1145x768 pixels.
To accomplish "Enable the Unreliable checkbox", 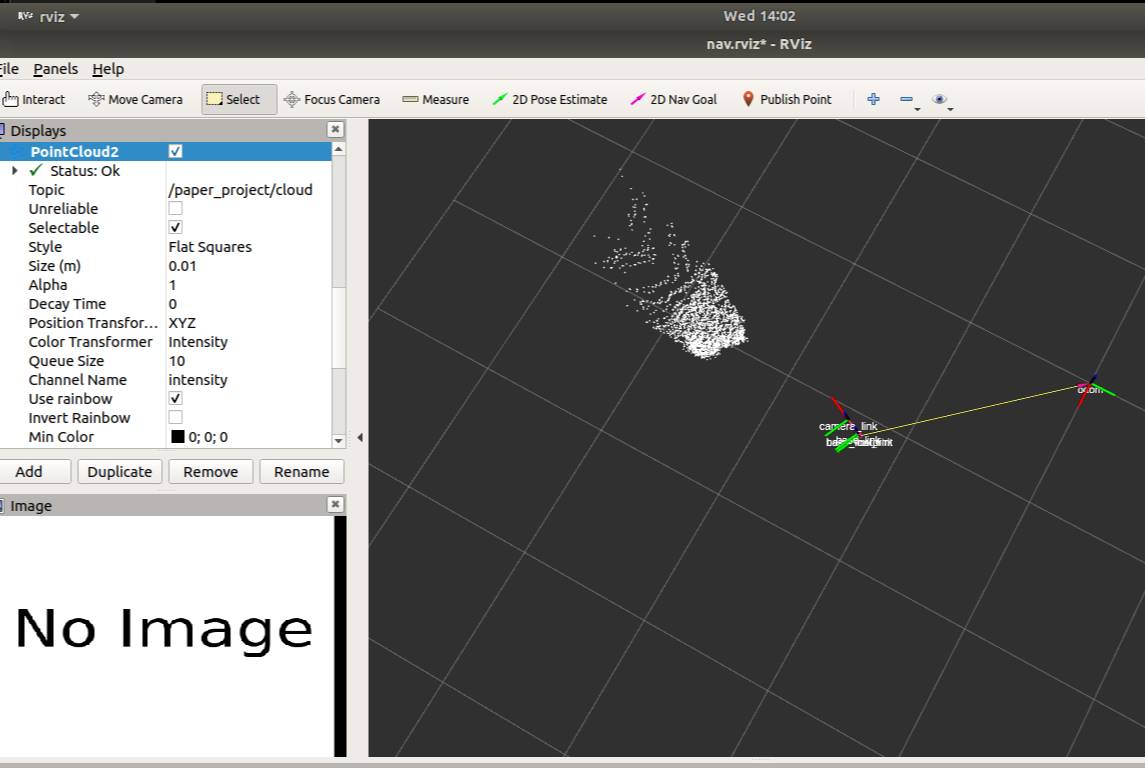I will click(x=175, y=208).
